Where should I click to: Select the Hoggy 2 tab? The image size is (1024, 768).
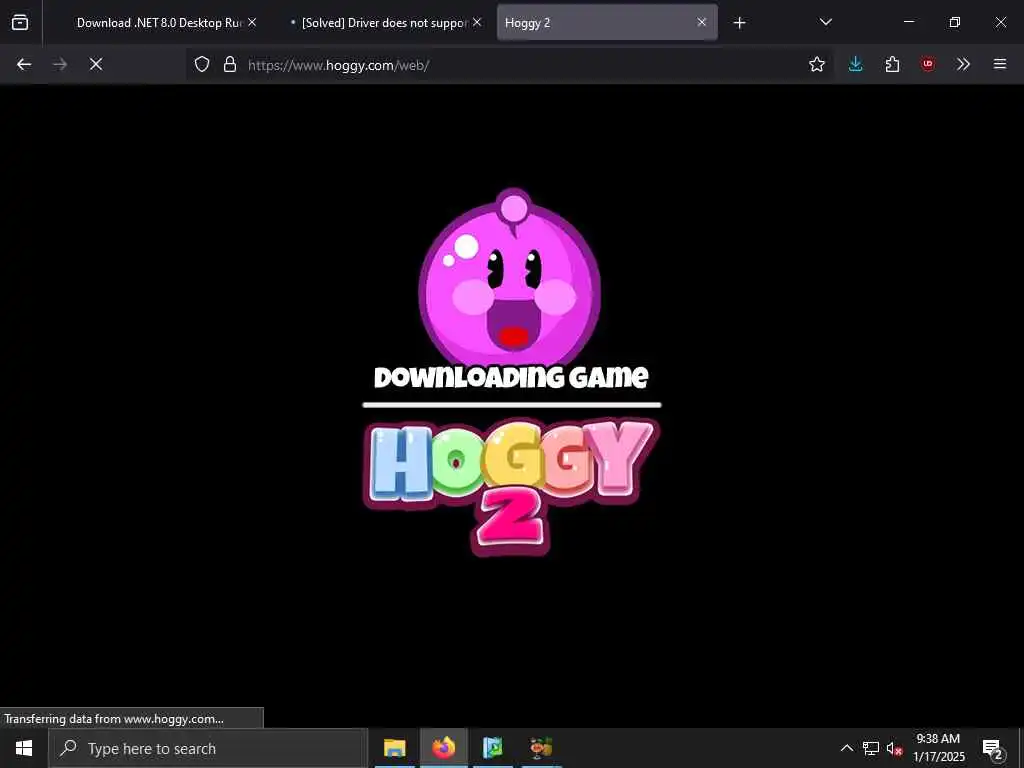[x=607, y=23]
